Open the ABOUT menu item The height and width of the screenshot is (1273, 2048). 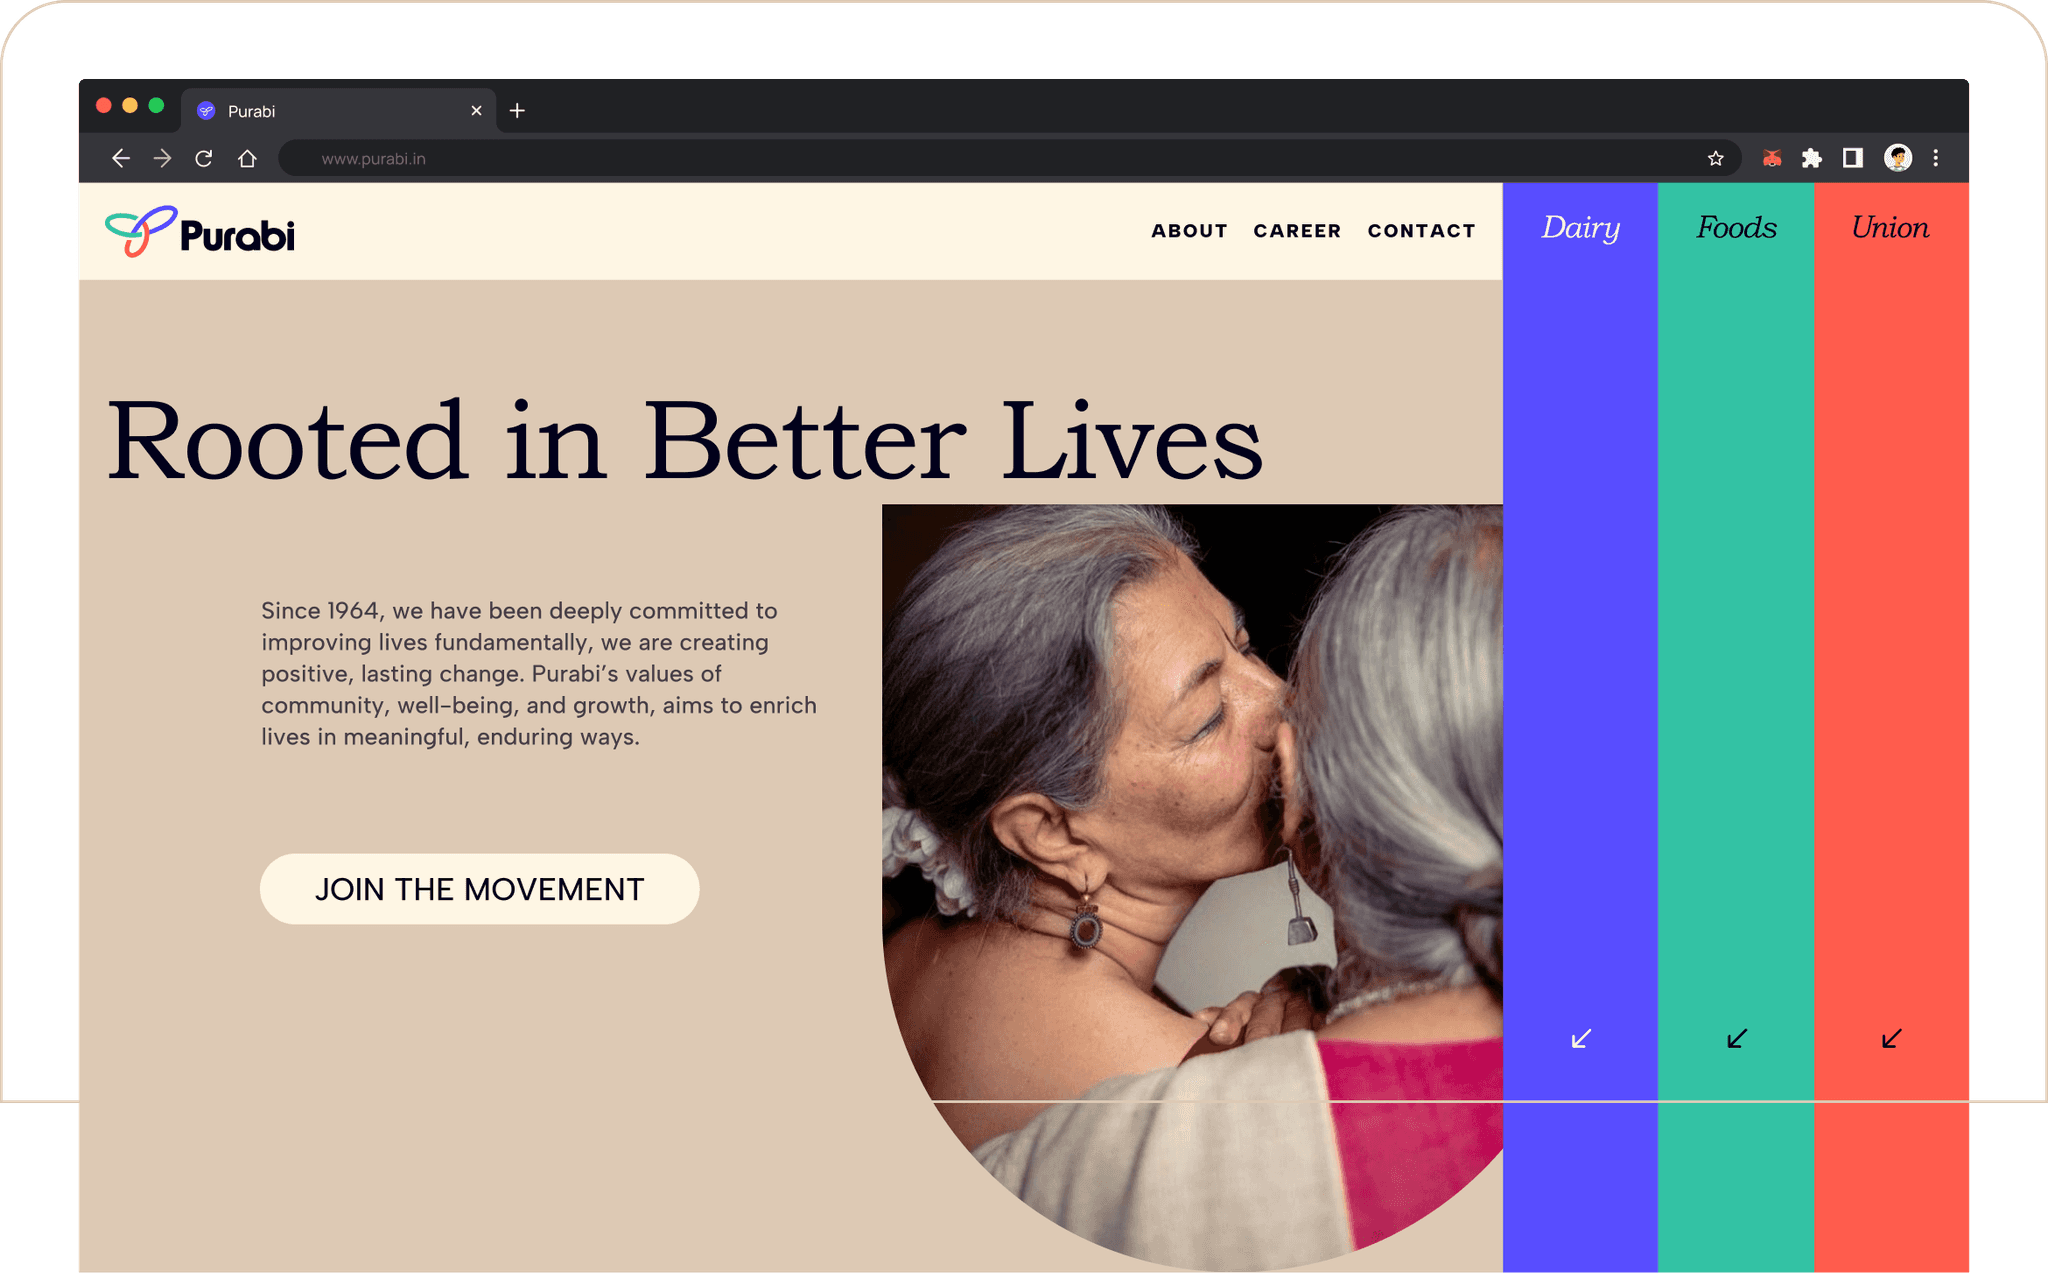[x=1189, y=231]
